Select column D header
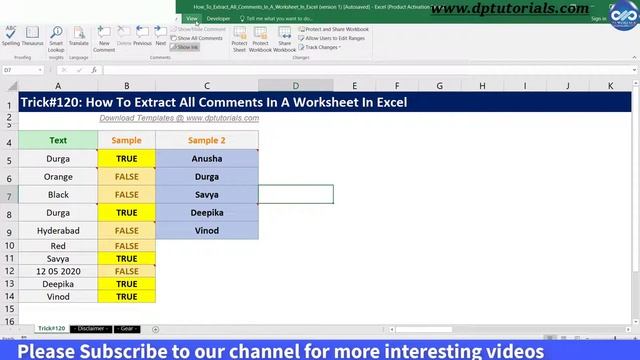Screen dimensions: 640x360 tap(296, 86)
